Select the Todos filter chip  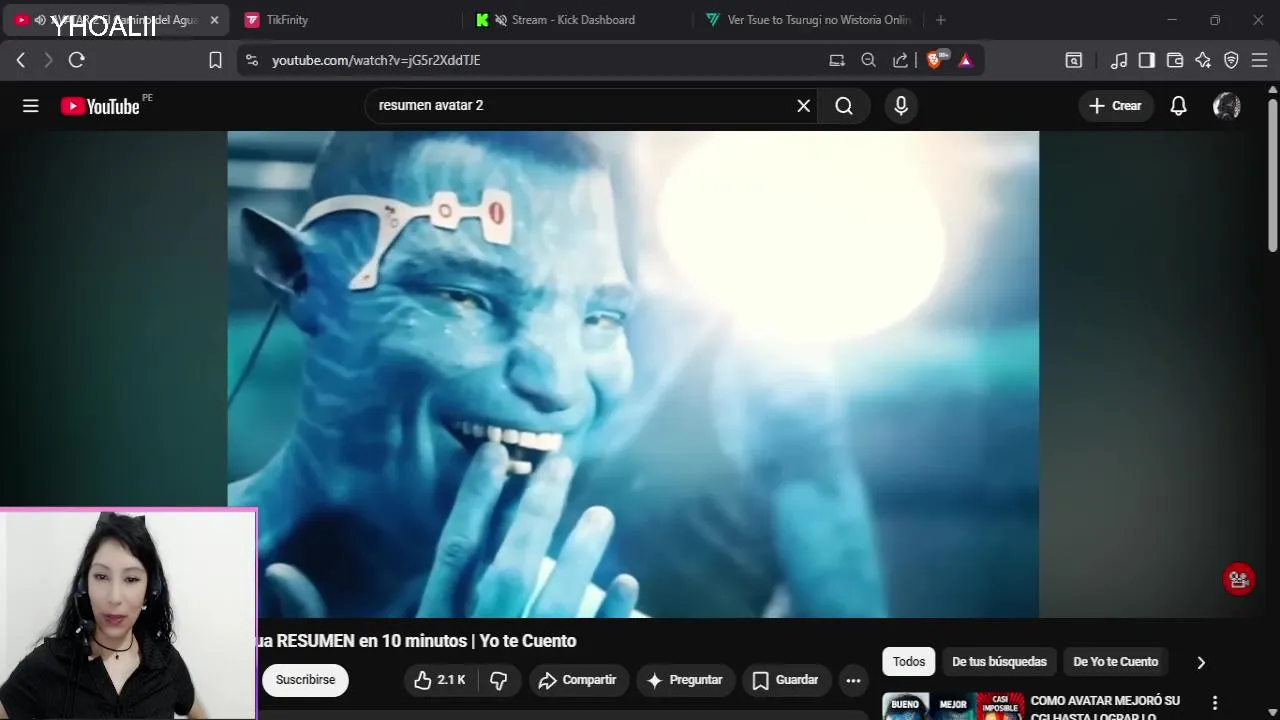pos(909,662)
